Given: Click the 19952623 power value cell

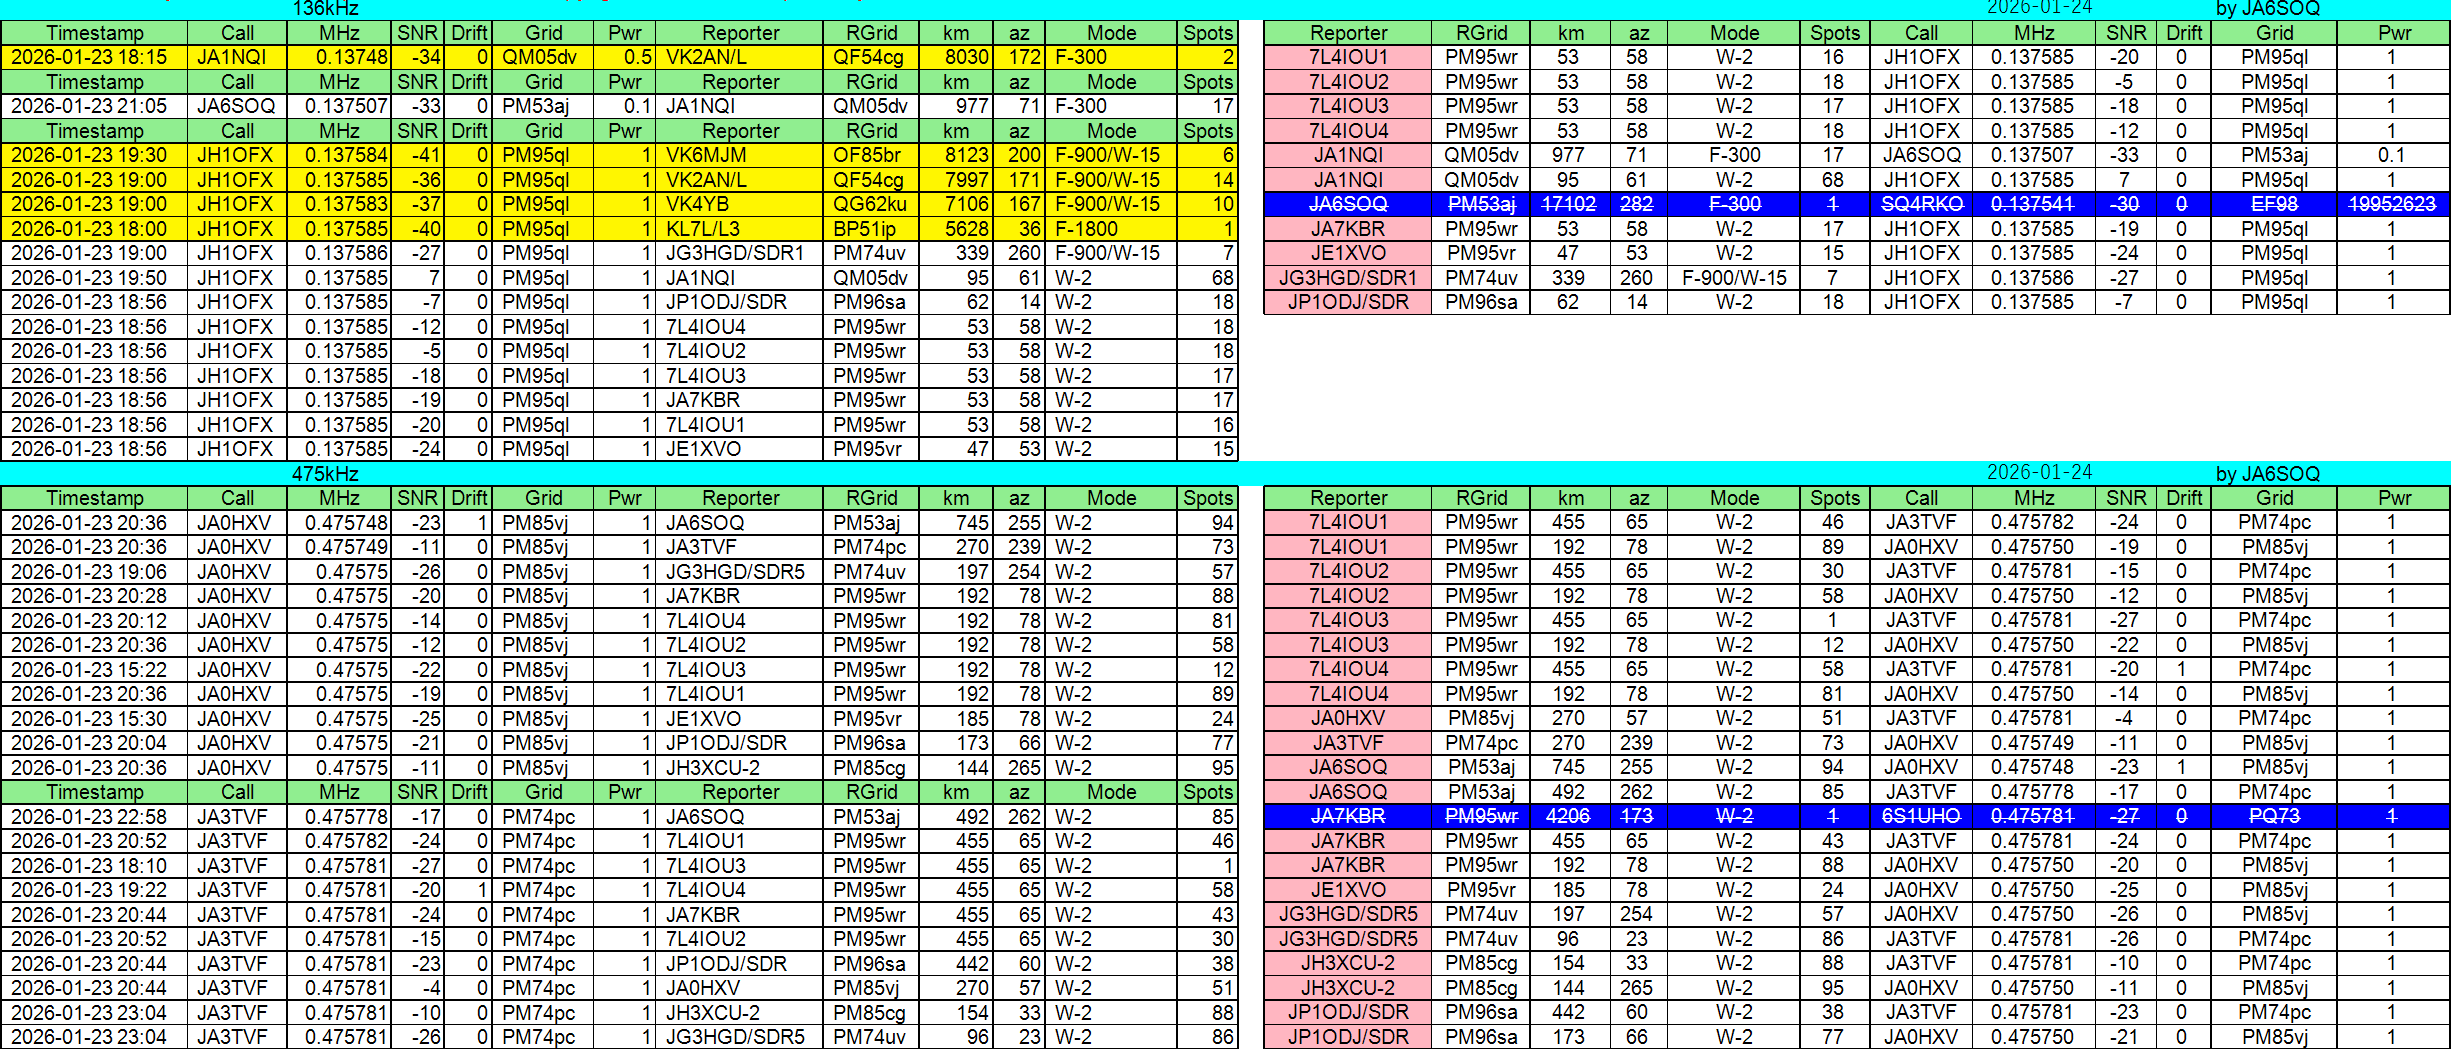Looking at the screenshot, I should (x=2392, y=204).
